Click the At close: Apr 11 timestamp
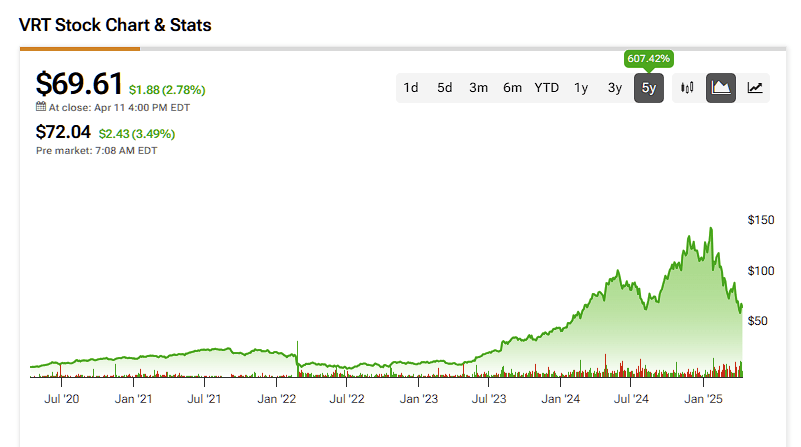This screenshot has width=801, height=447. pos(119,108)
